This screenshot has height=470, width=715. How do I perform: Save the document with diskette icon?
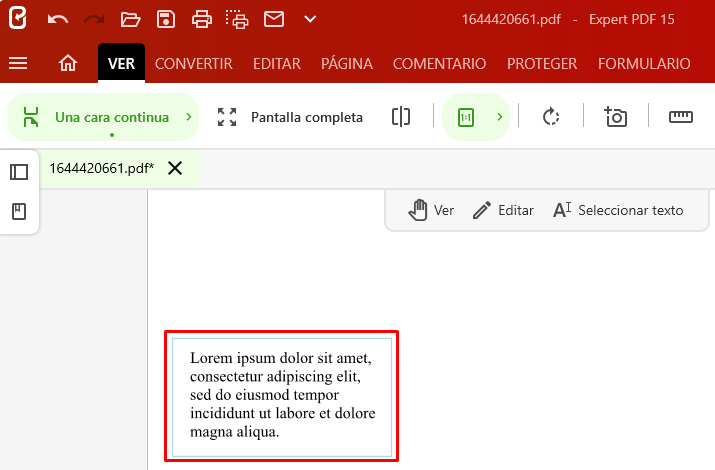click(x=166, y=20)
